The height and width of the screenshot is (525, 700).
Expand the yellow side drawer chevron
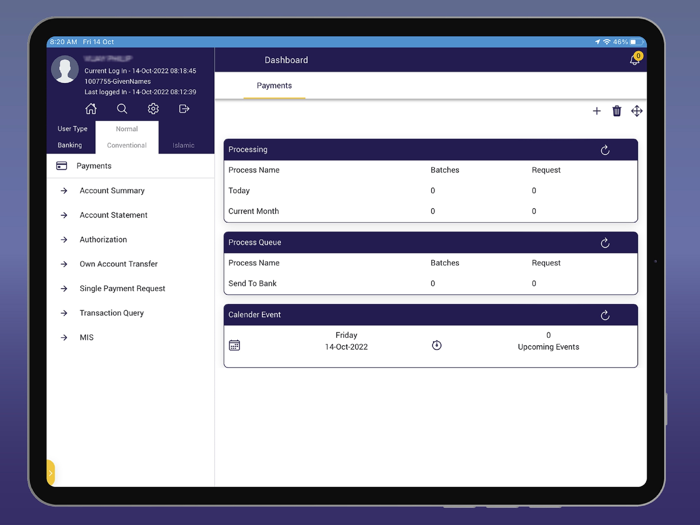50,473
